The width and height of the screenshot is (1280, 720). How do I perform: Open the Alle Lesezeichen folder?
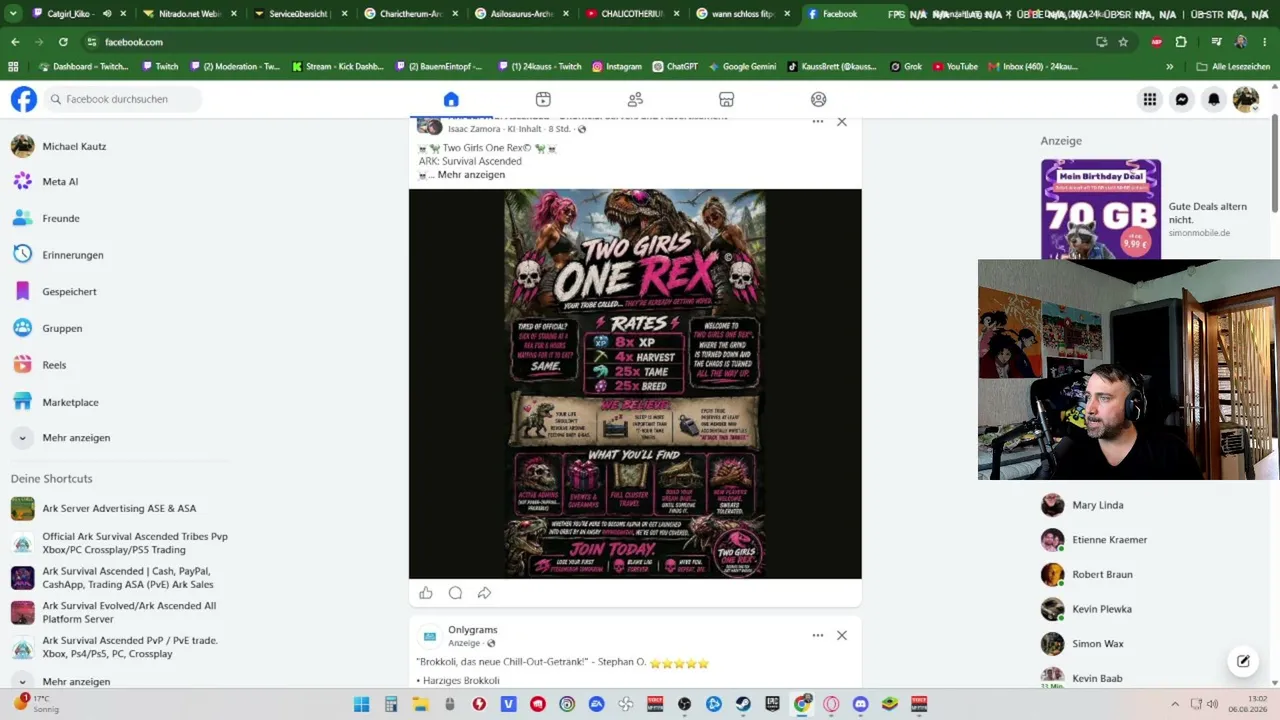[1232, 66]
